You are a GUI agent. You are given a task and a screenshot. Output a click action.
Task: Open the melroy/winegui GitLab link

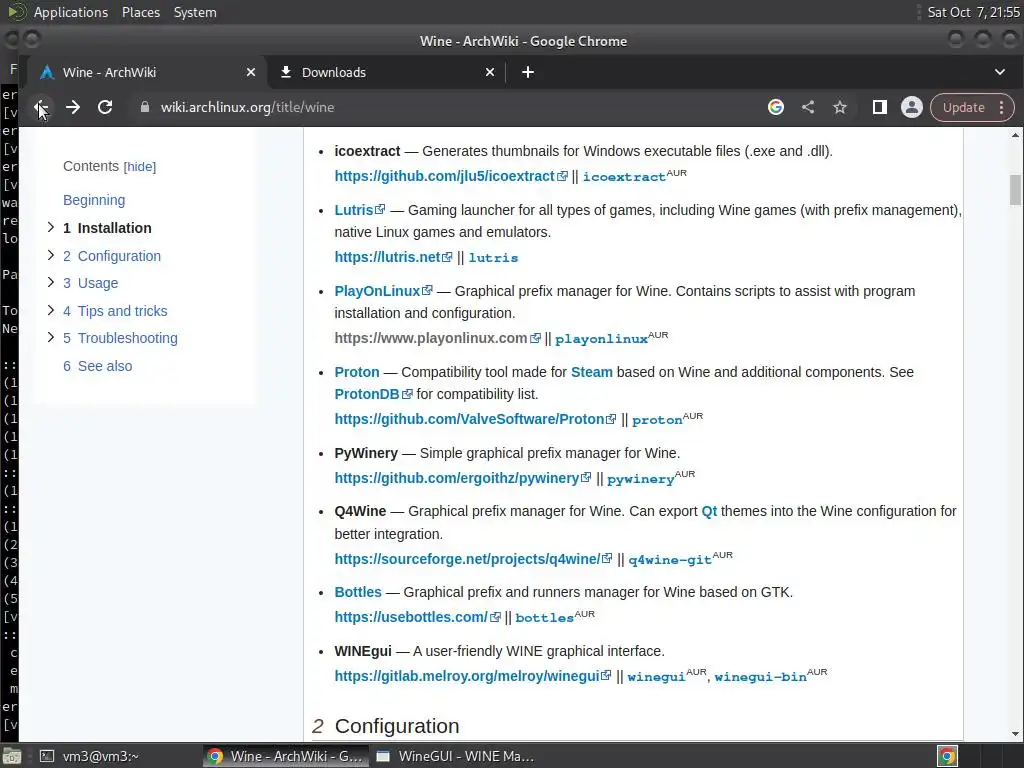473,676
